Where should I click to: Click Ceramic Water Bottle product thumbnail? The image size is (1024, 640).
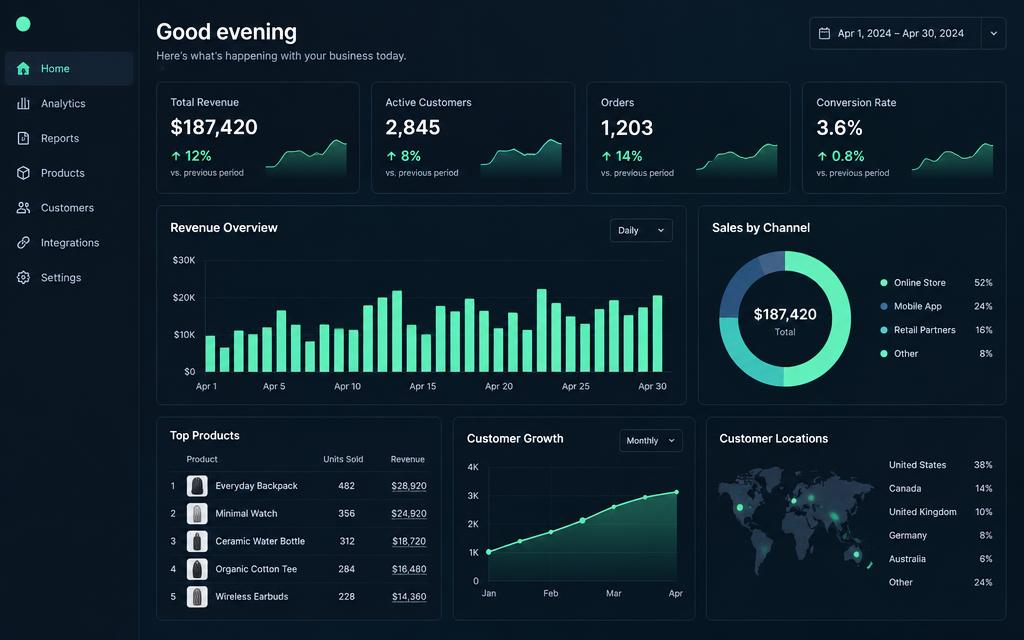(x=197, y=541)
